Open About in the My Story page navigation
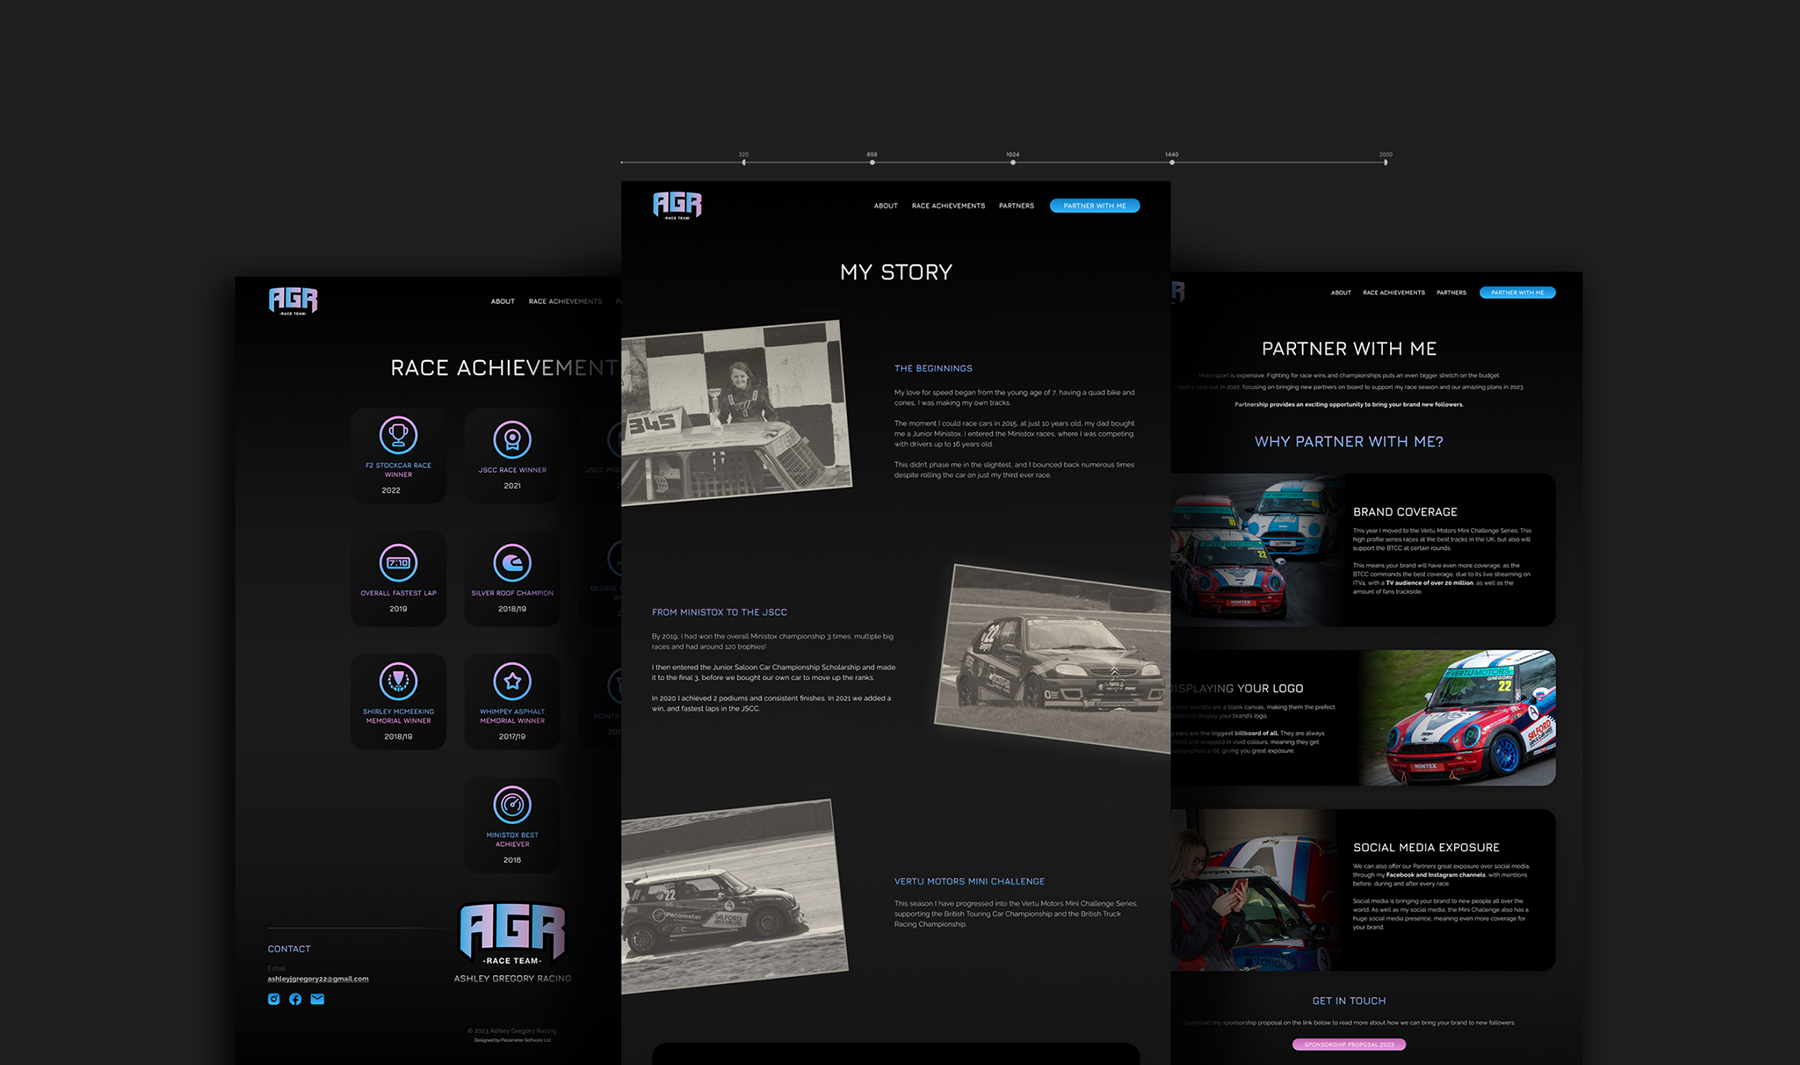 [x=885, y=206]
